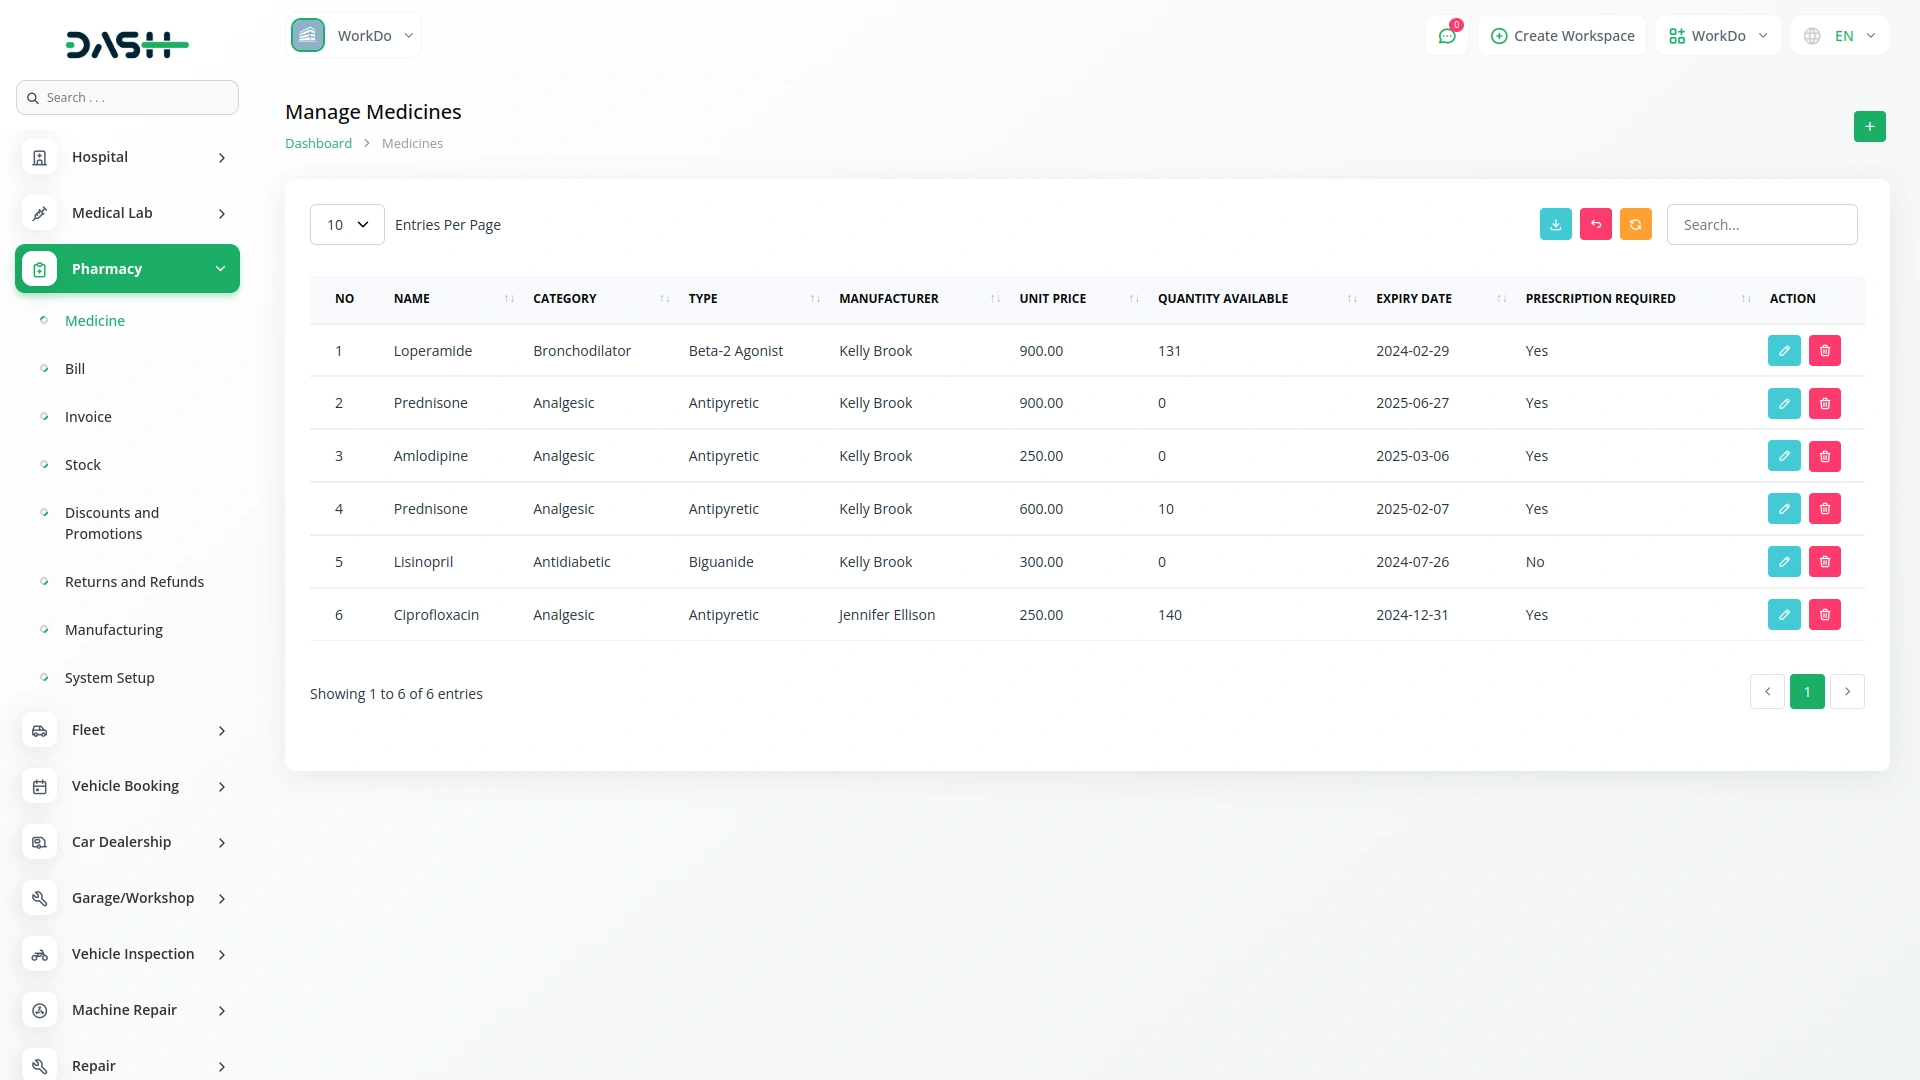Click the pink import arrow icon
Image resolution: width=1920 pixels, height=1080 pixels.
coord(1595,225)
